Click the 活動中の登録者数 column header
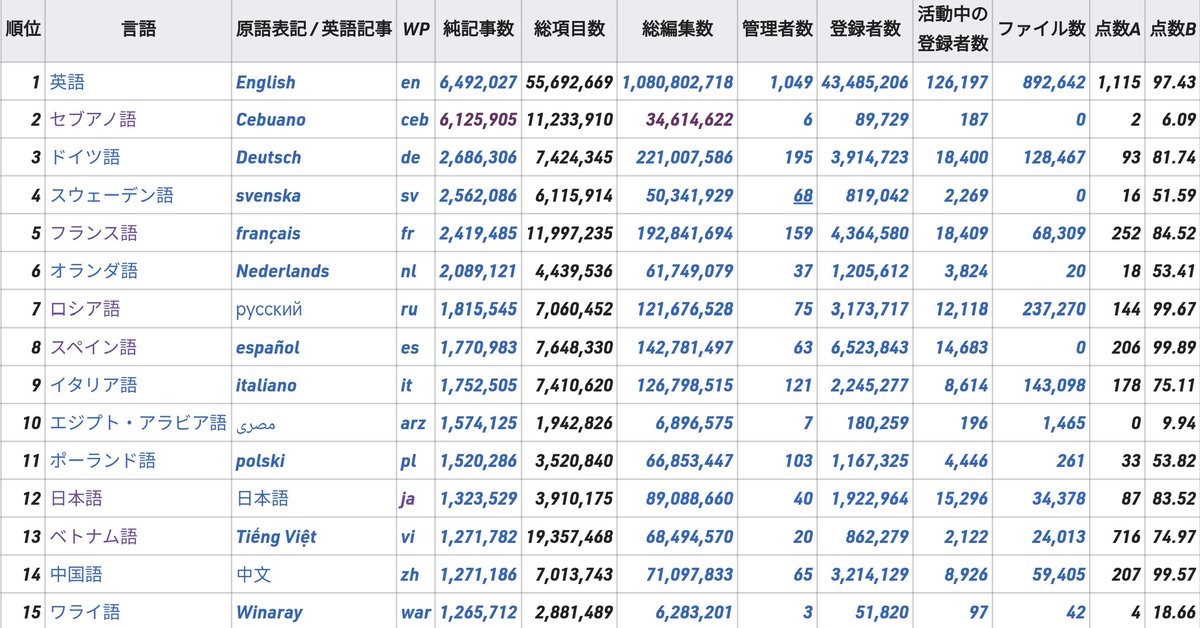Screen dimensions: 1200x628 953,29
